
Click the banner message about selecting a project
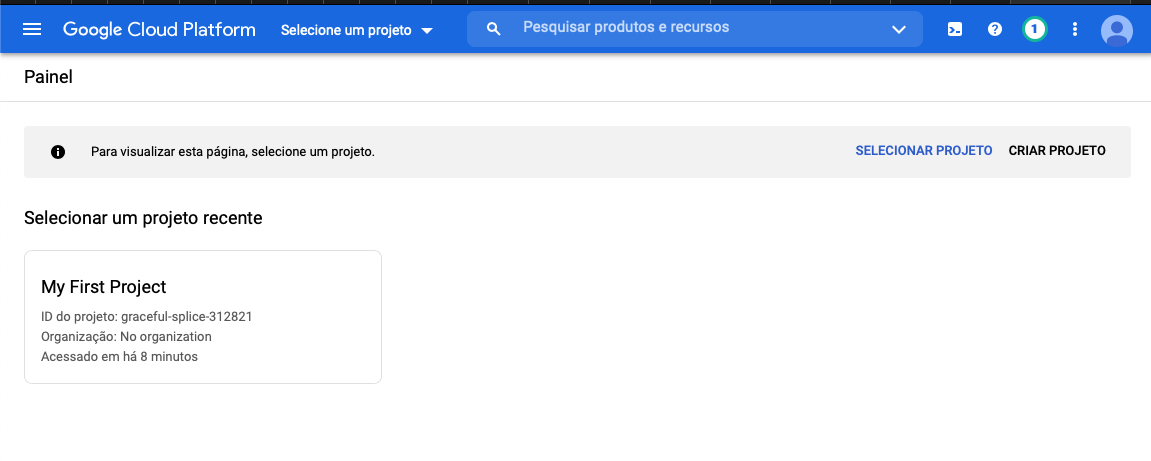[233, 152]
